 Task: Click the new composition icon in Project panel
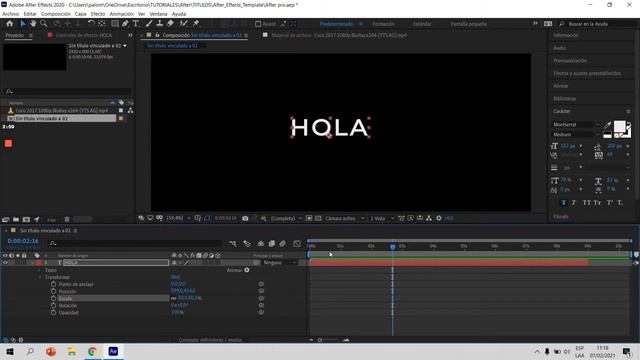27,220
